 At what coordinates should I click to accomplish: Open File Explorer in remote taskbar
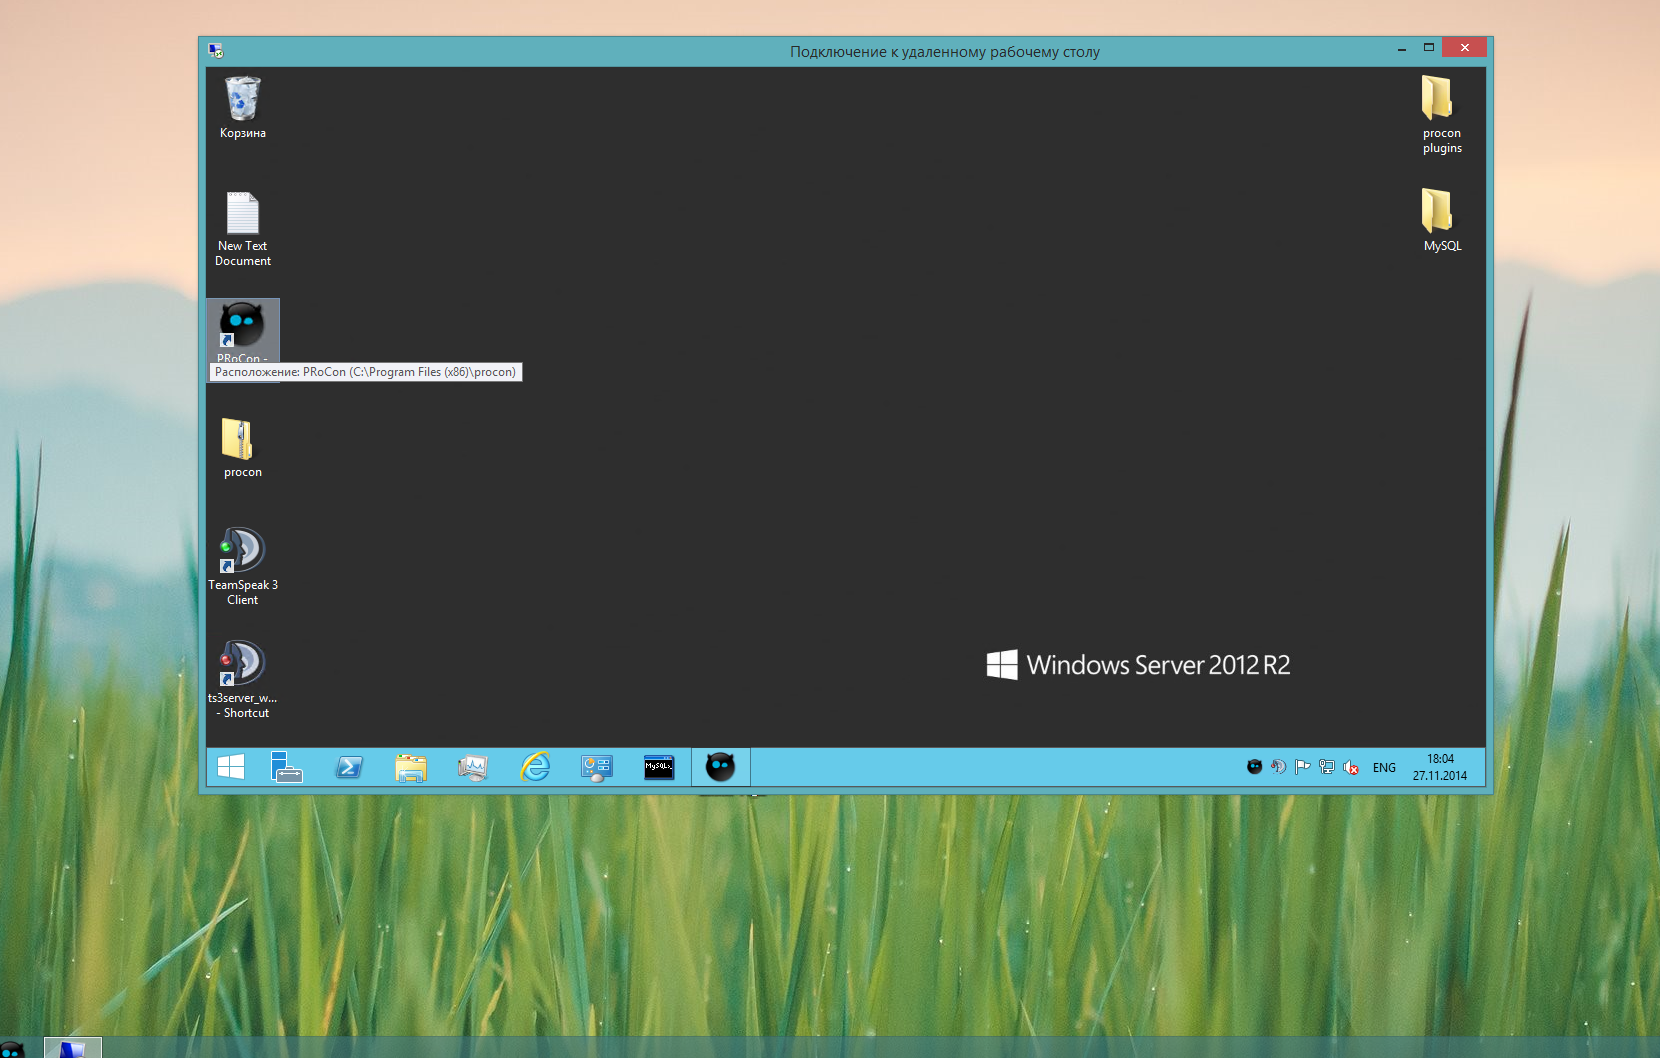pos(411,767)
